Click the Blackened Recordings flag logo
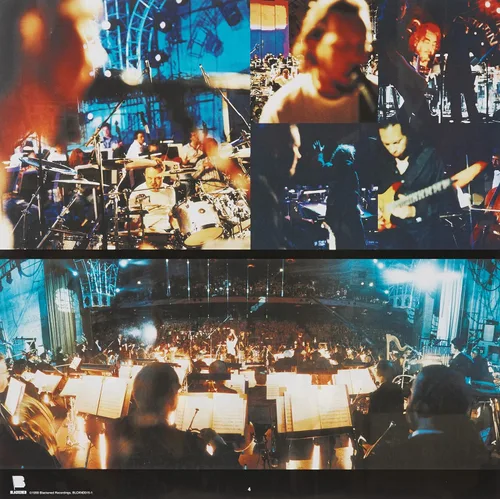Screen dimensions: 500x499 (19, 485)
